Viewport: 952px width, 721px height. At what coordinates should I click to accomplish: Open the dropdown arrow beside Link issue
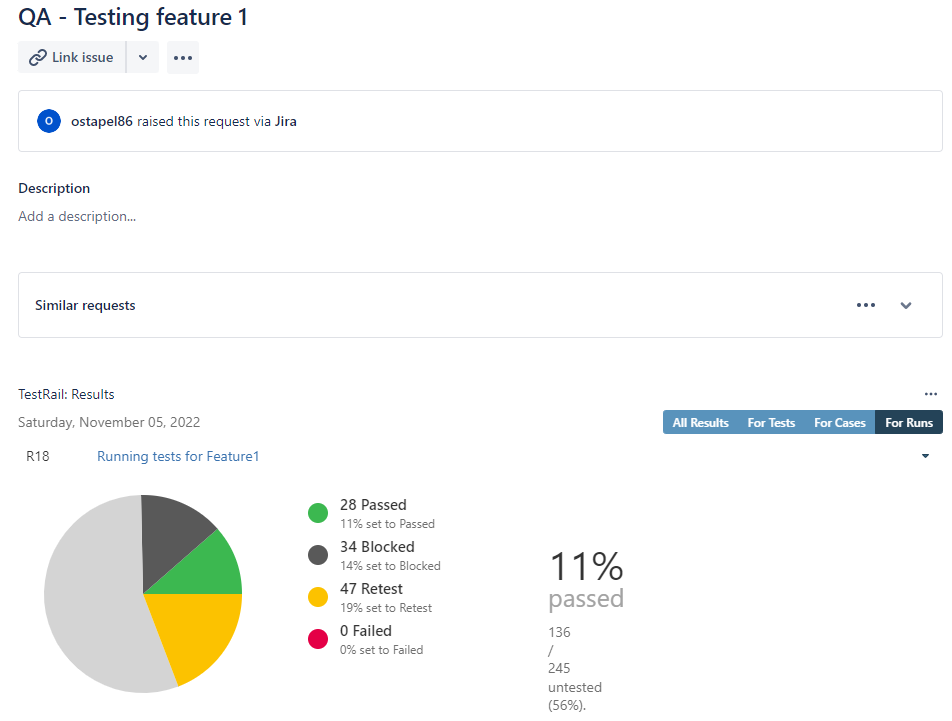[x=143, y=57]
